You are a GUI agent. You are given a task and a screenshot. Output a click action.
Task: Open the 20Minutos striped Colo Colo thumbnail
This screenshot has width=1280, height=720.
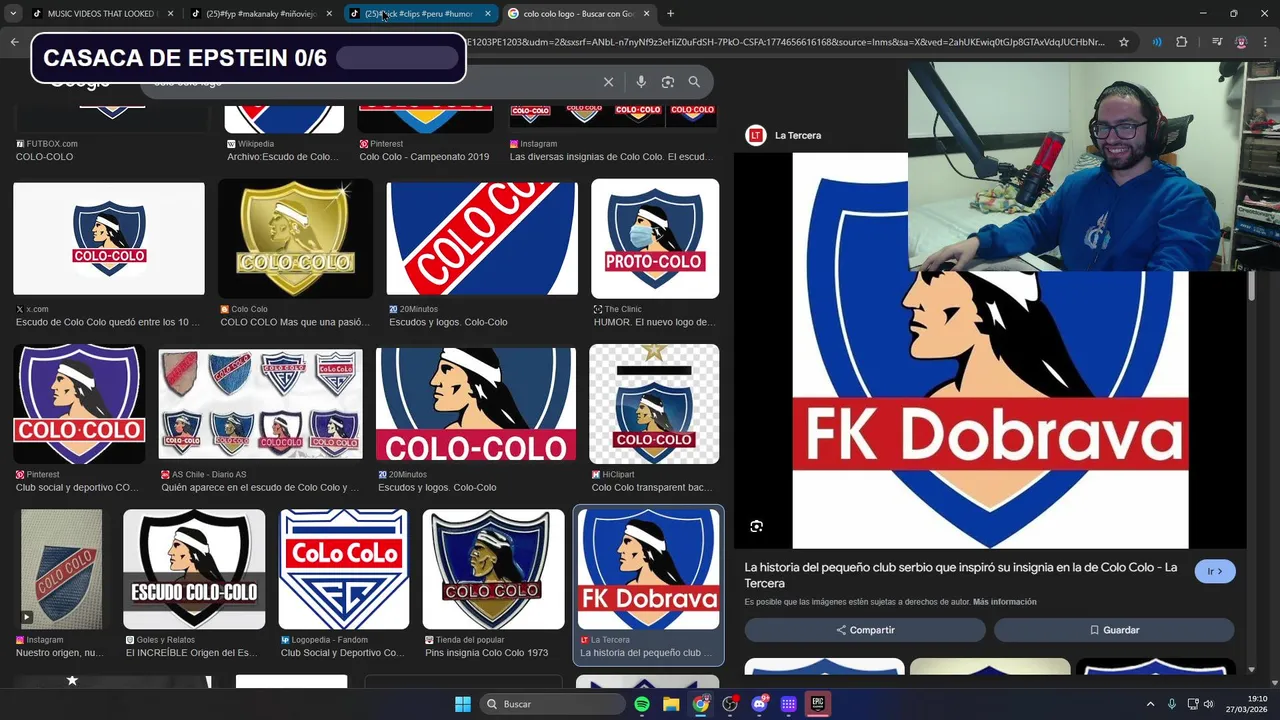pos(482,238)
